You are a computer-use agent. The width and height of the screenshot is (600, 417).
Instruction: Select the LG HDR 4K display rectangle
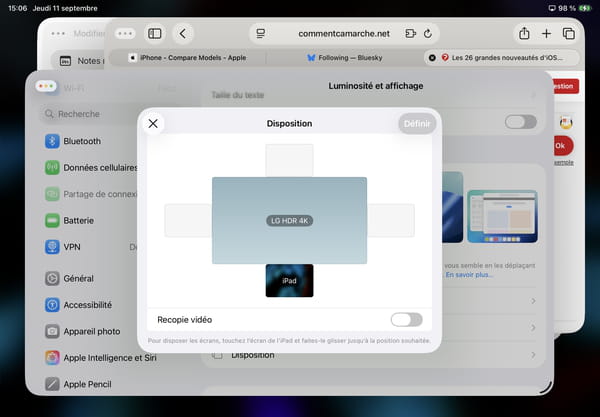pyautogui.click(x=289, y=220)
